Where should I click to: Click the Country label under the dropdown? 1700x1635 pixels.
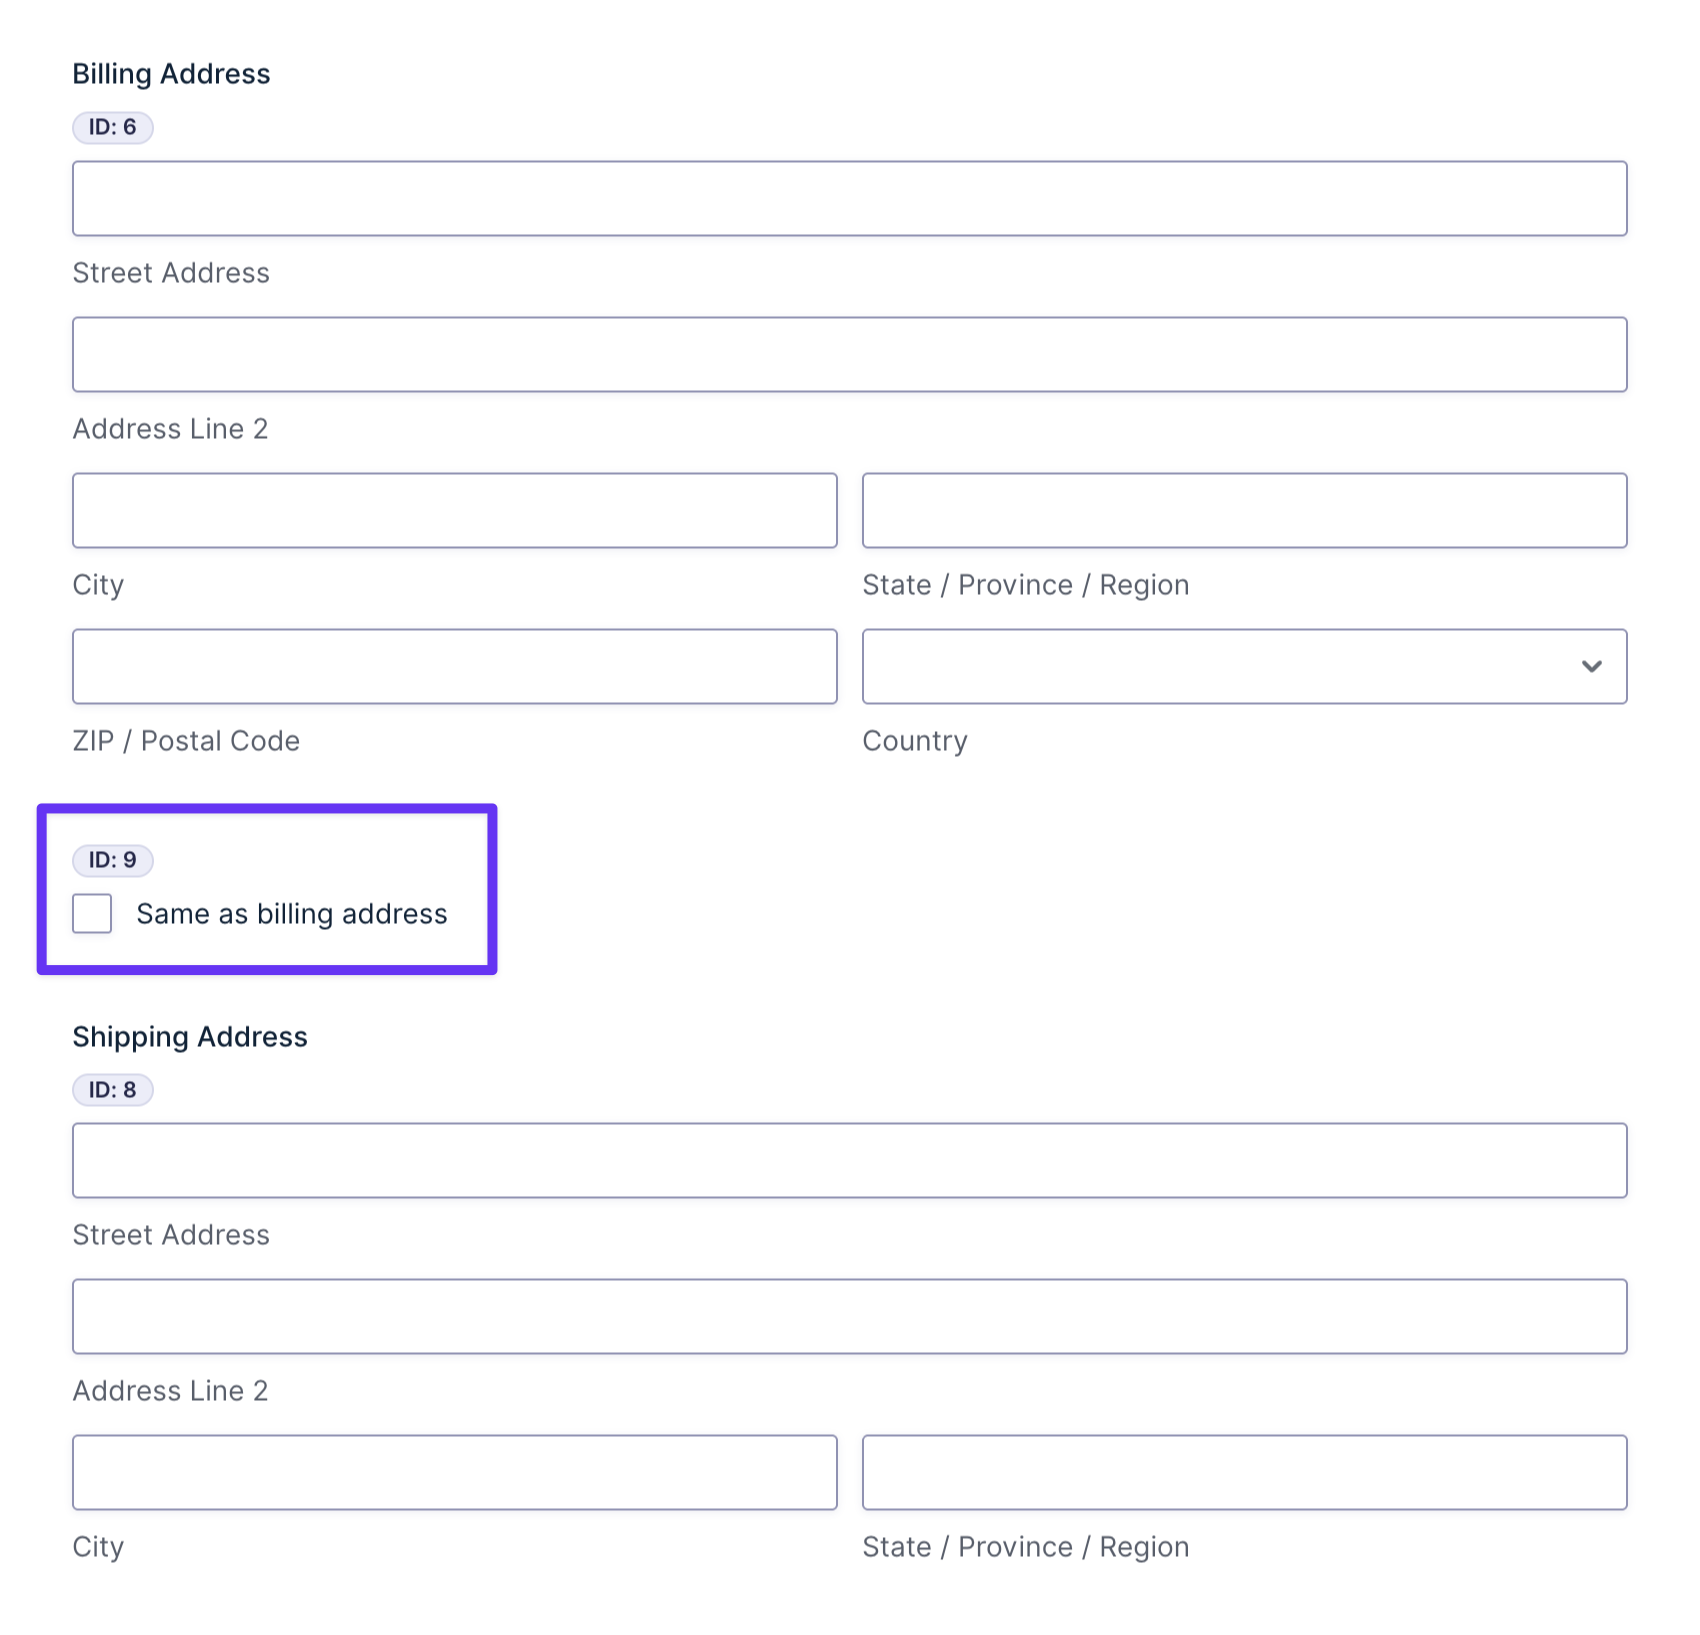click(915, 741)
